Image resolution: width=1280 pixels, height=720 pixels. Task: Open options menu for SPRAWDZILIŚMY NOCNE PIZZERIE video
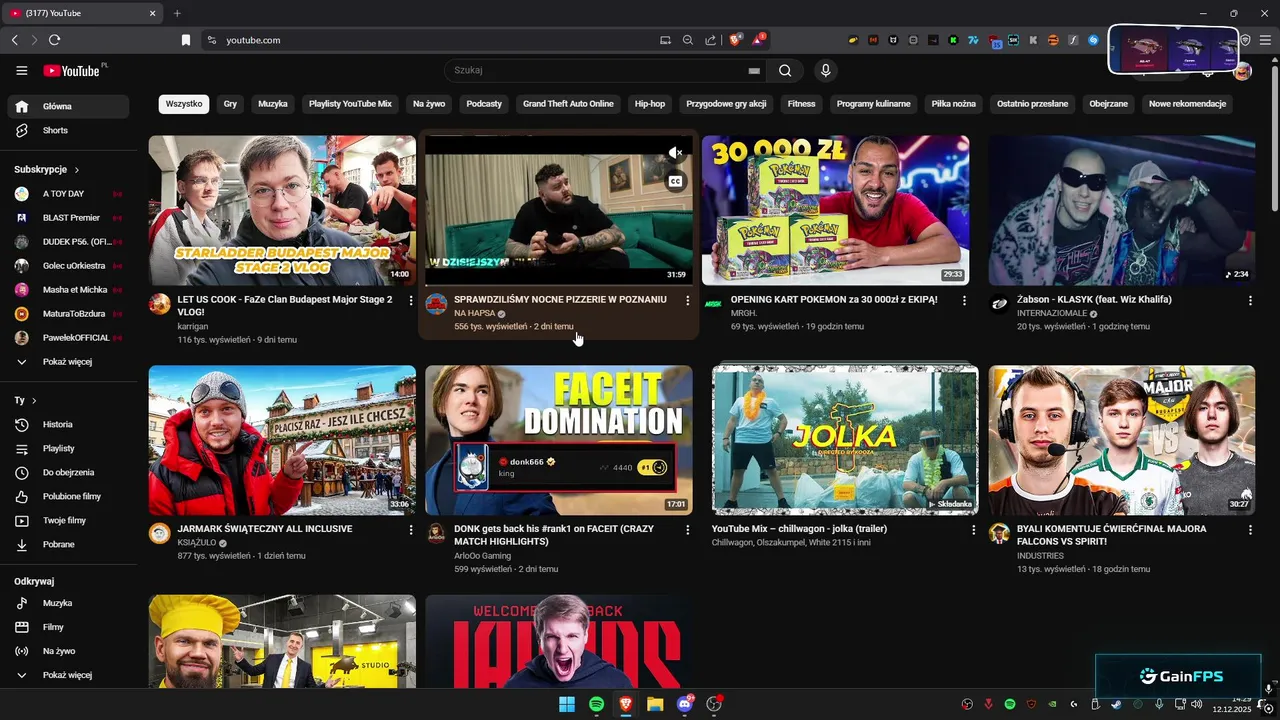[687, 300]
